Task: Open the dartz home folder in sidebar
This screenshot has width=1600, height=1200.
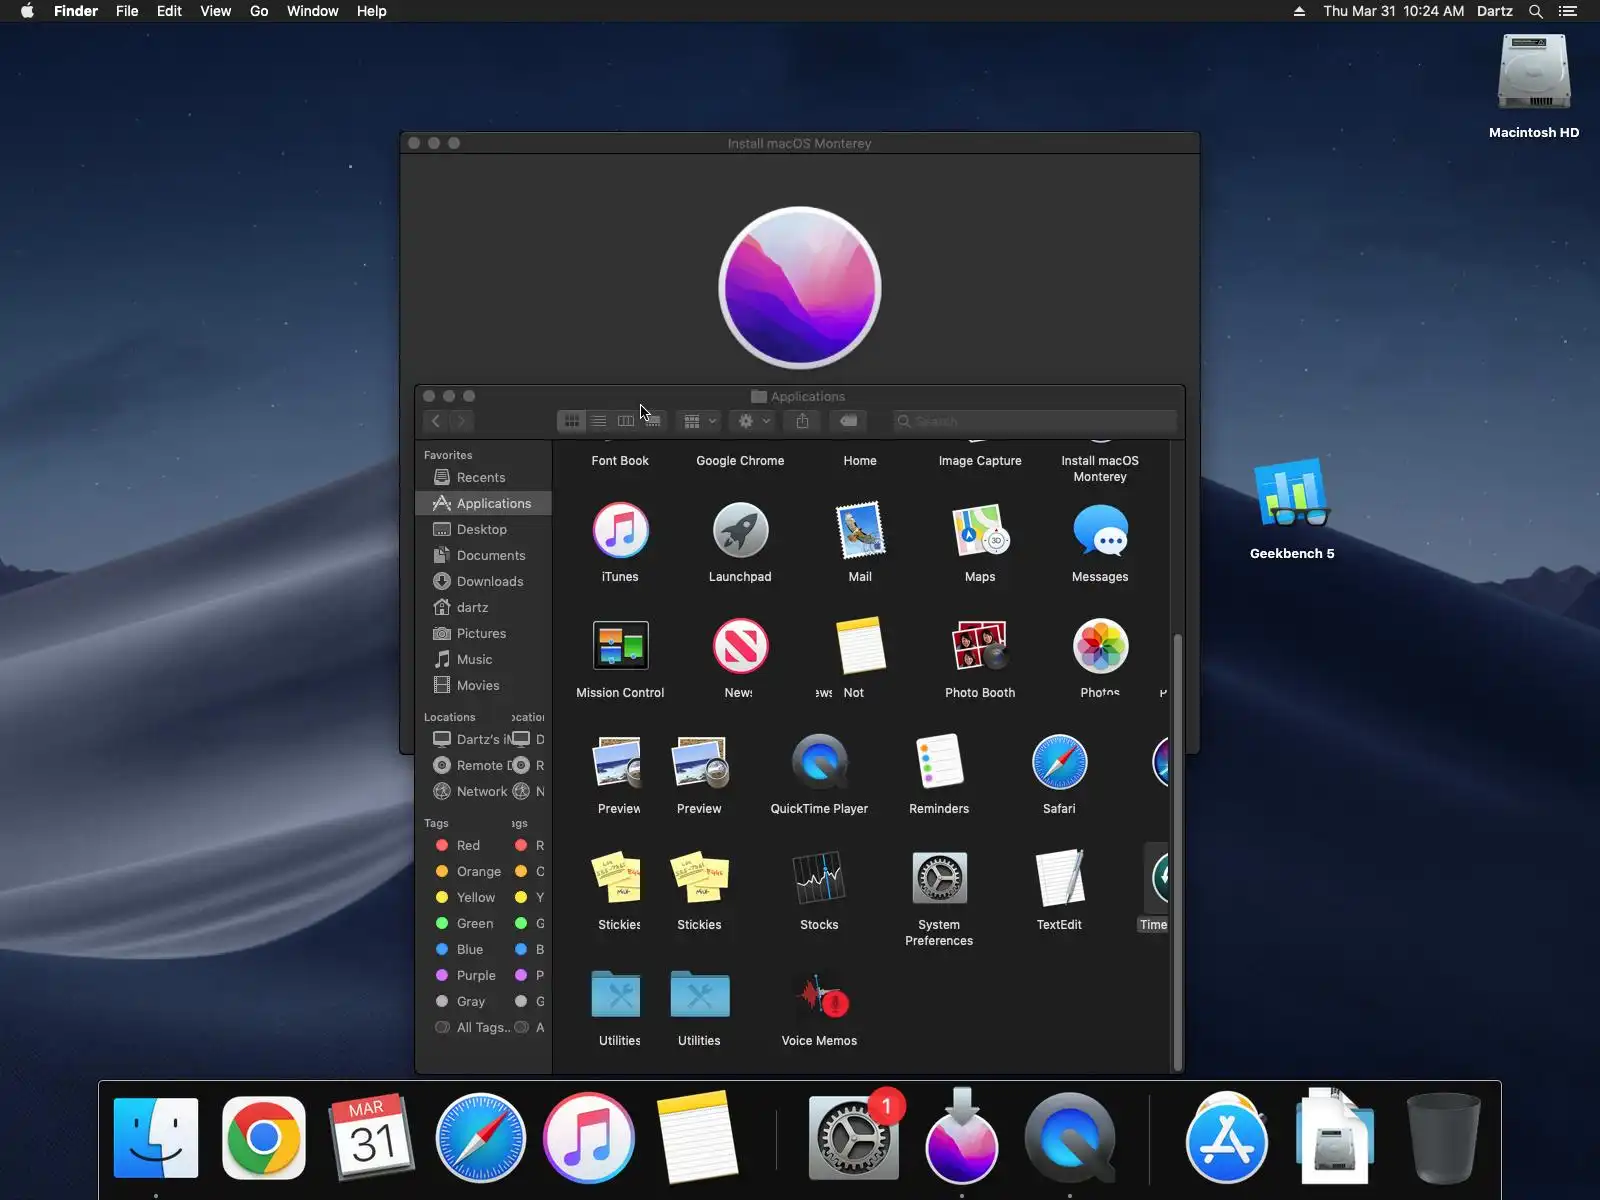Action: click(x=483, y=607)
